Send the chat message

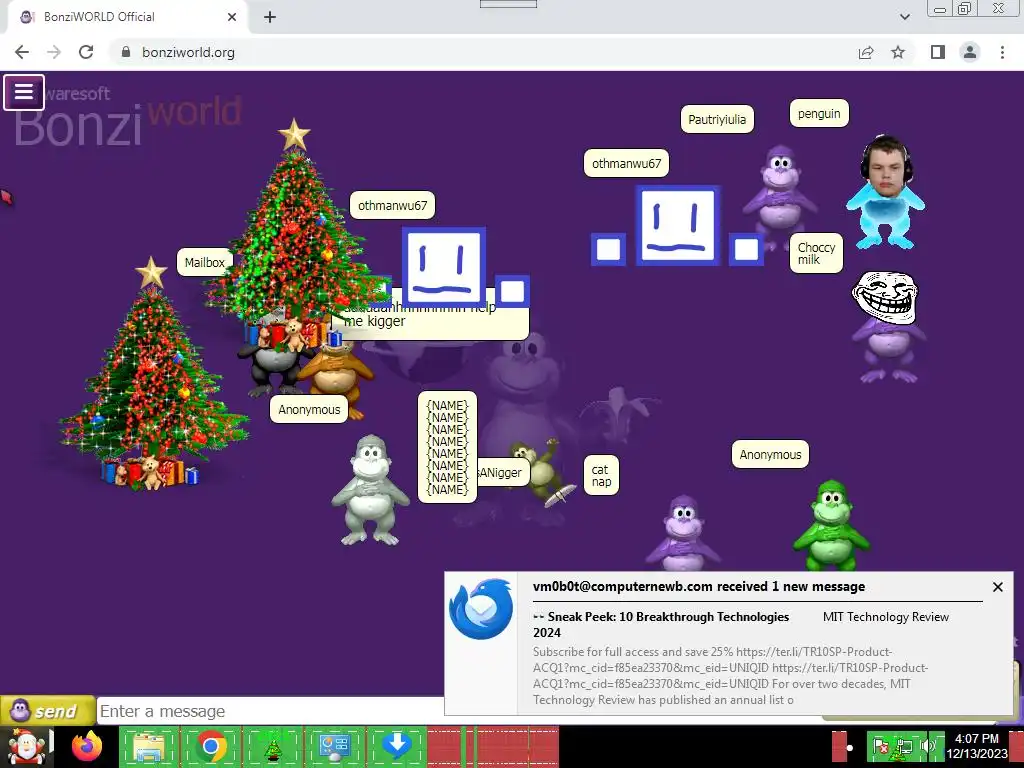(48, 711)
